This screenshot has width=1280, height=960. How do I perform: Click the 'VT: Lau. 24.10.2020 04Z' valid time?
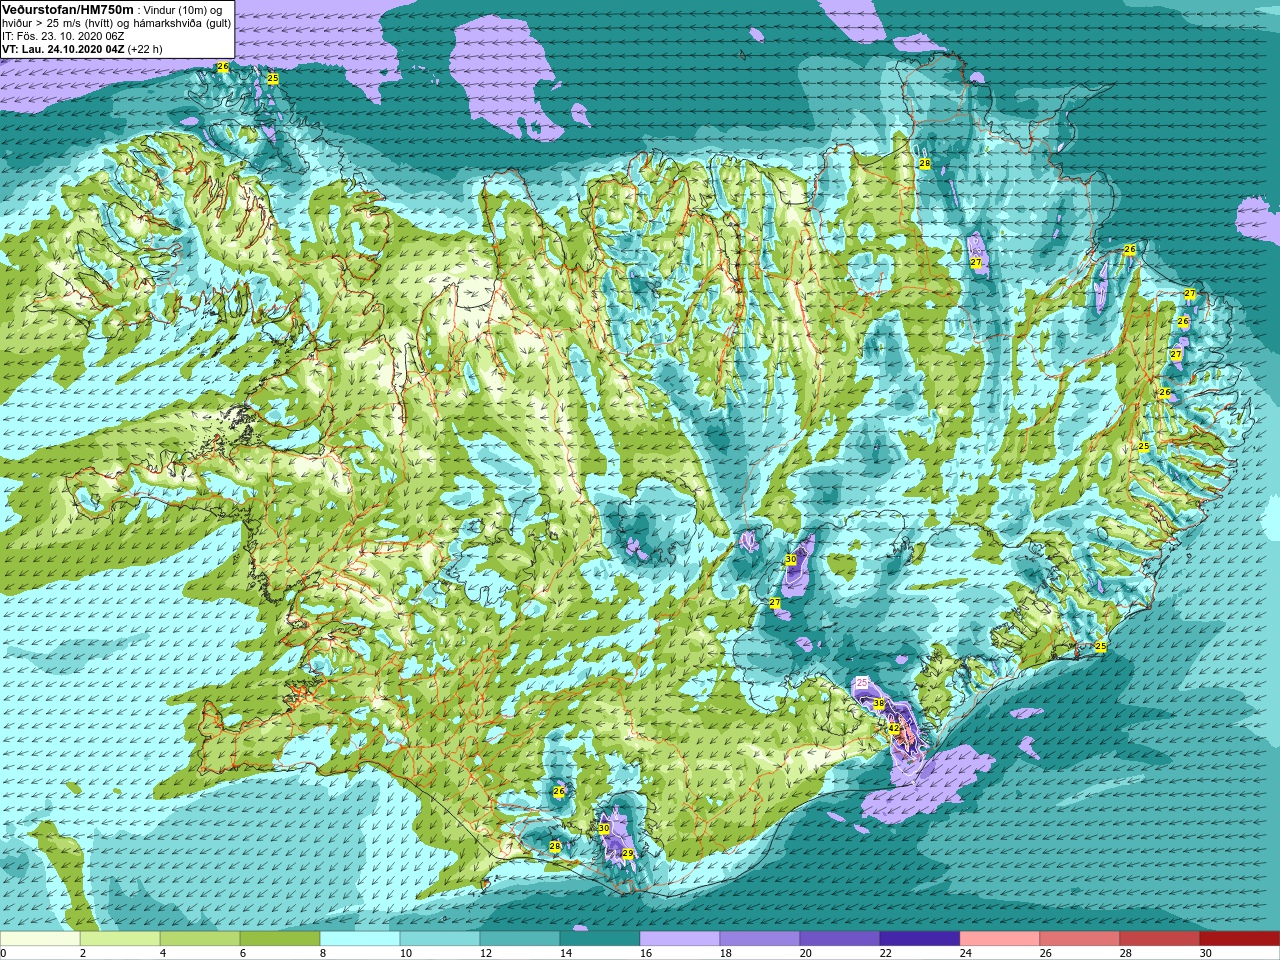click(x=63, y=48)
